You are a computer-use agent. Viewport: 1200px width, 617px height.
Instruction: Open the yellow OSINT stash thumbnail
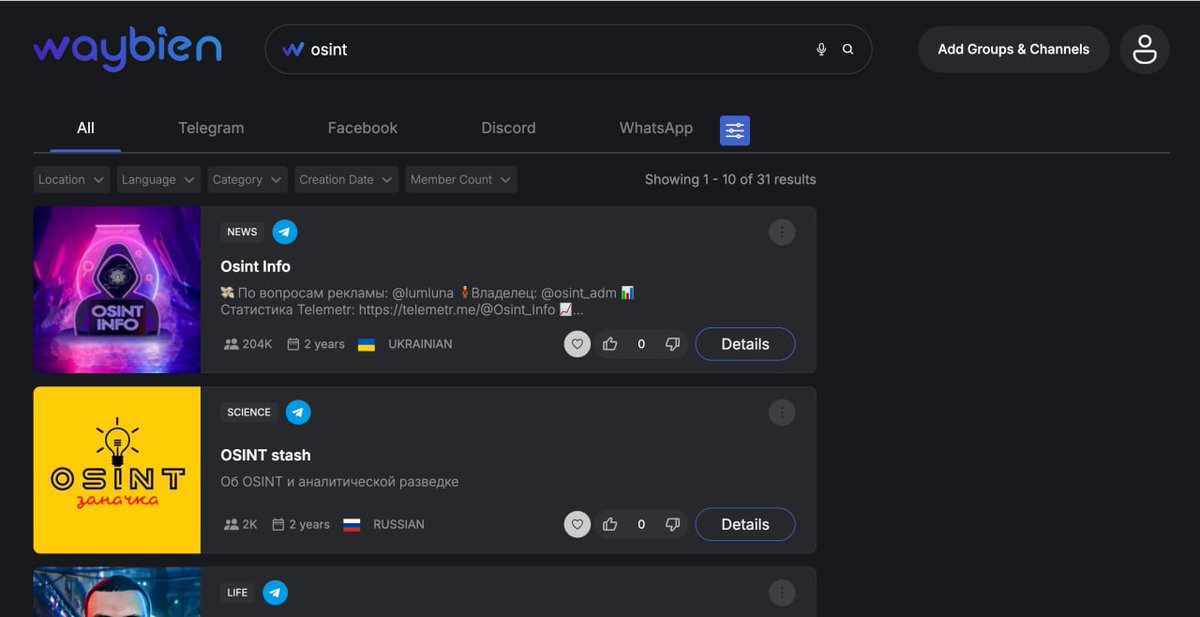tap(117, 470)
